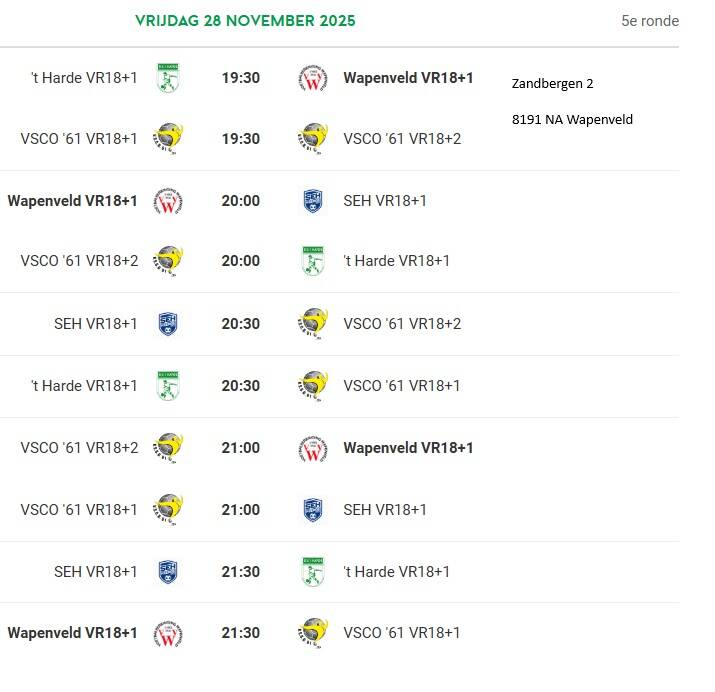Click Wapenveld logo in the 20:00 SEH match
Image resolution: width=715 pixels, height=692 pixels.
point(168,201)
